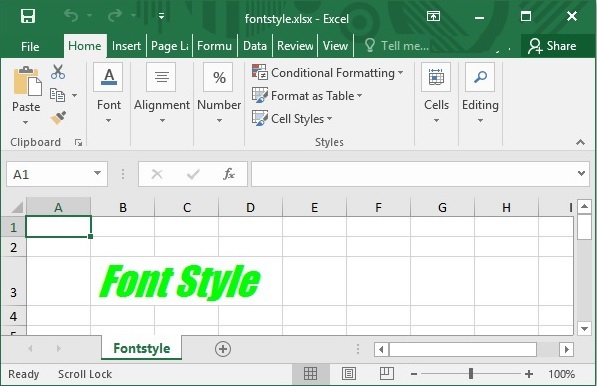
Task: Open Insert Function fx dialog
Action: pos(229,174)
